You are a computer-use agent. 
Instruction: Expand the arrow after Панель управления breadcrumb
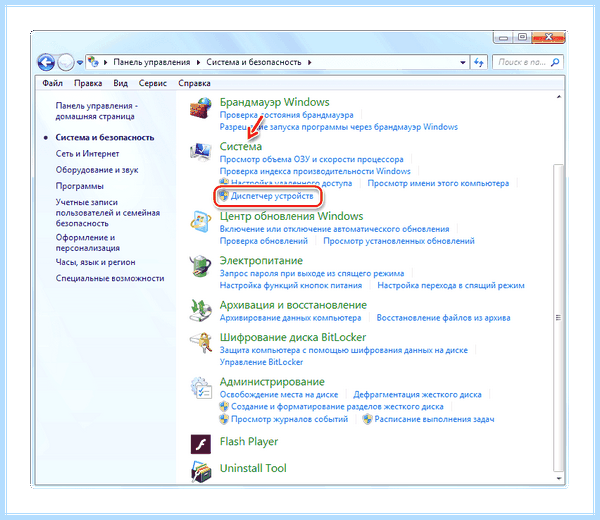(x=198, y=62)
